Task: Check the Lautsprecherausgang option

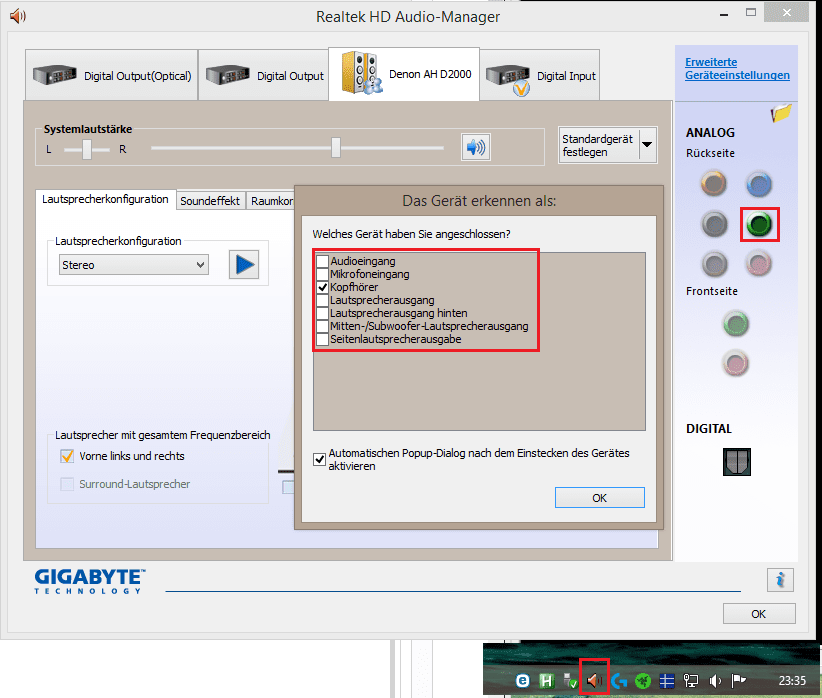Action: click(322, 300)
